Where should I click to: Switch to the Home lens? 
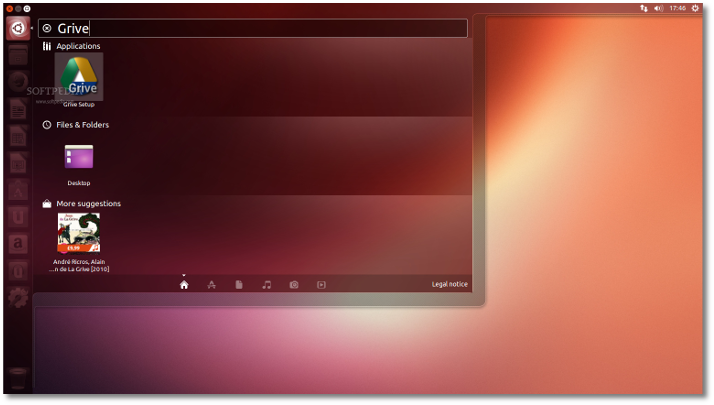click(x=184, y=285)
